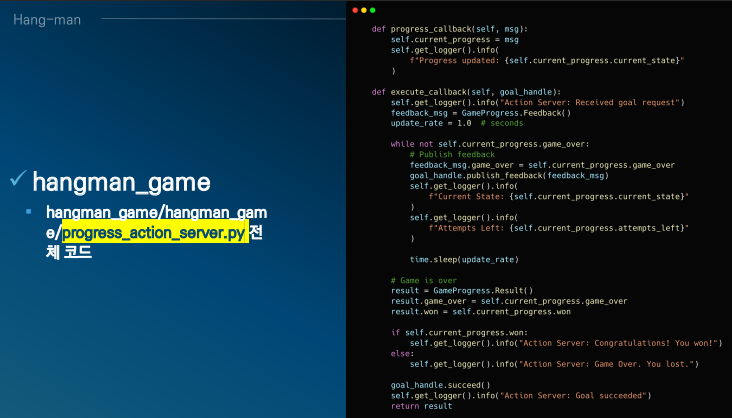Click the 'hangman_game/hangman_gam' path line
The width and height of the screenshot is (732, 418).
[157, 213]
